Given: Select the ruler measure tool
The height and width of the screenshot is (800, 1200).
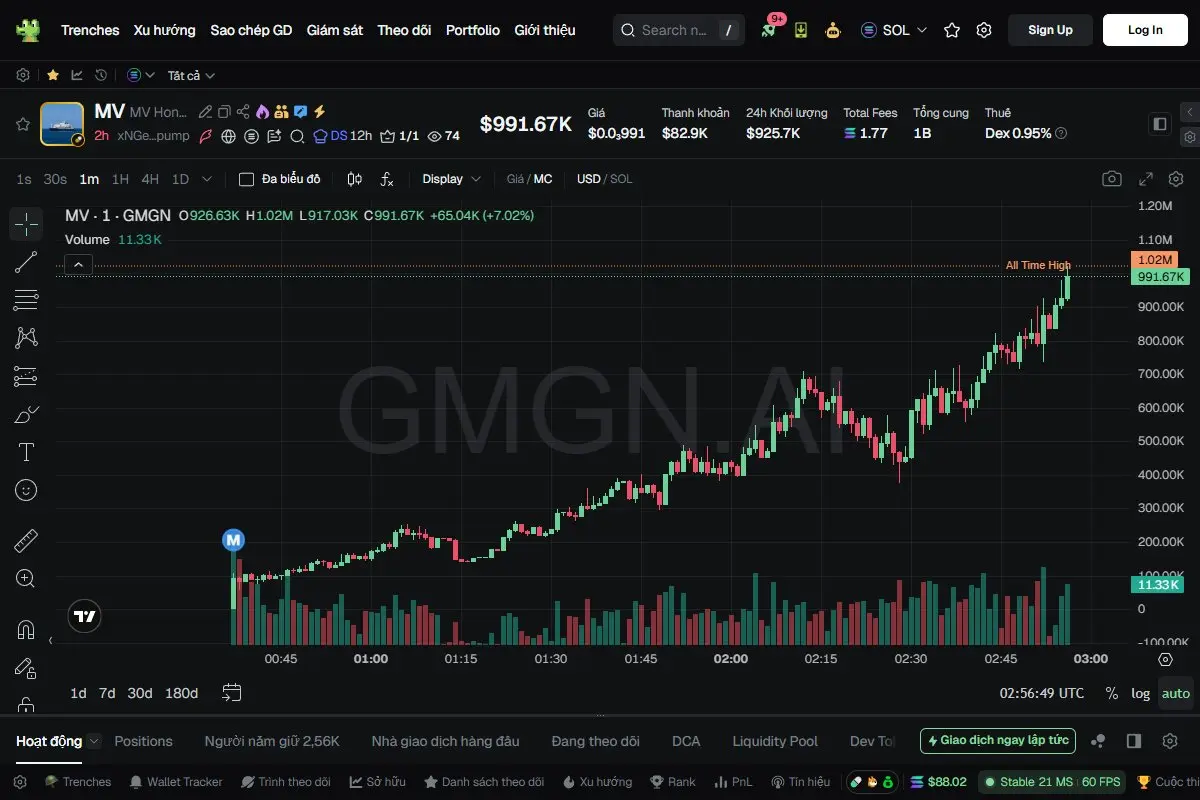Looking at the screenshot, I should coord(26,541).
